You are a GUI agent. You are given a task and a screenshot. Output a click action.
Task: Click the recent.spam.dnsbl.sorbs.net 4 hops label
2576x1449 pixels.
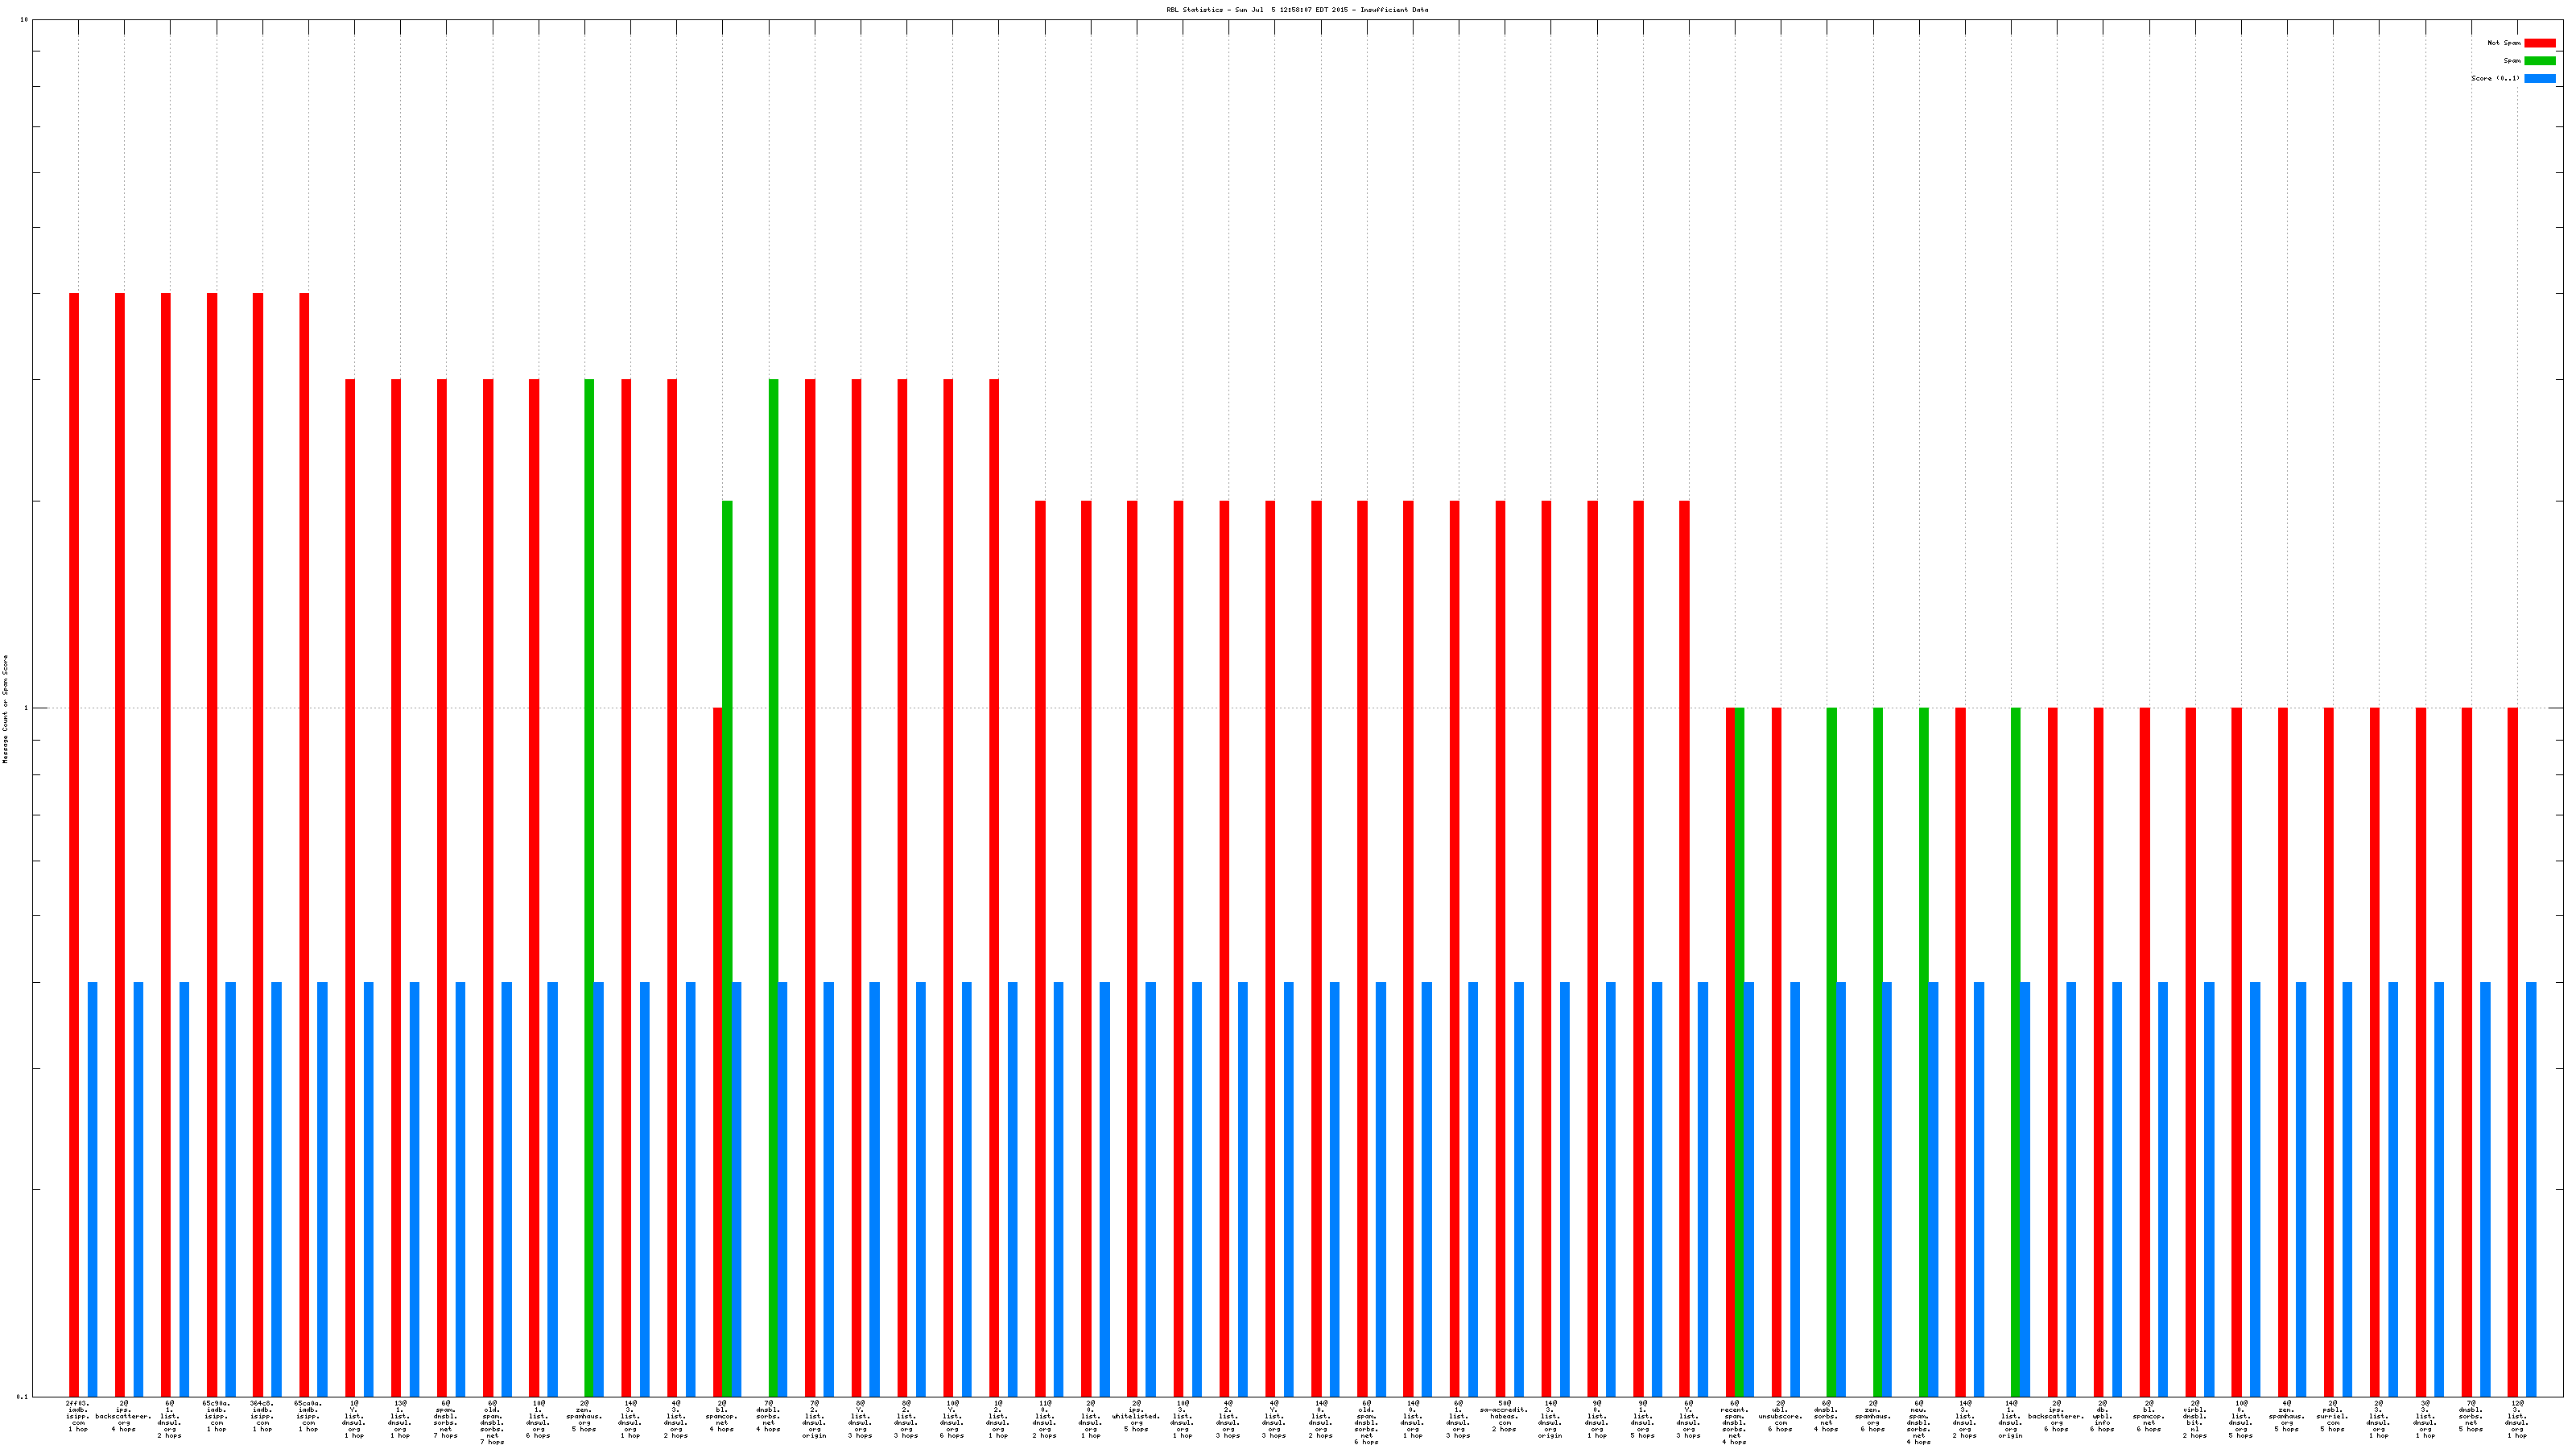1734,1422
